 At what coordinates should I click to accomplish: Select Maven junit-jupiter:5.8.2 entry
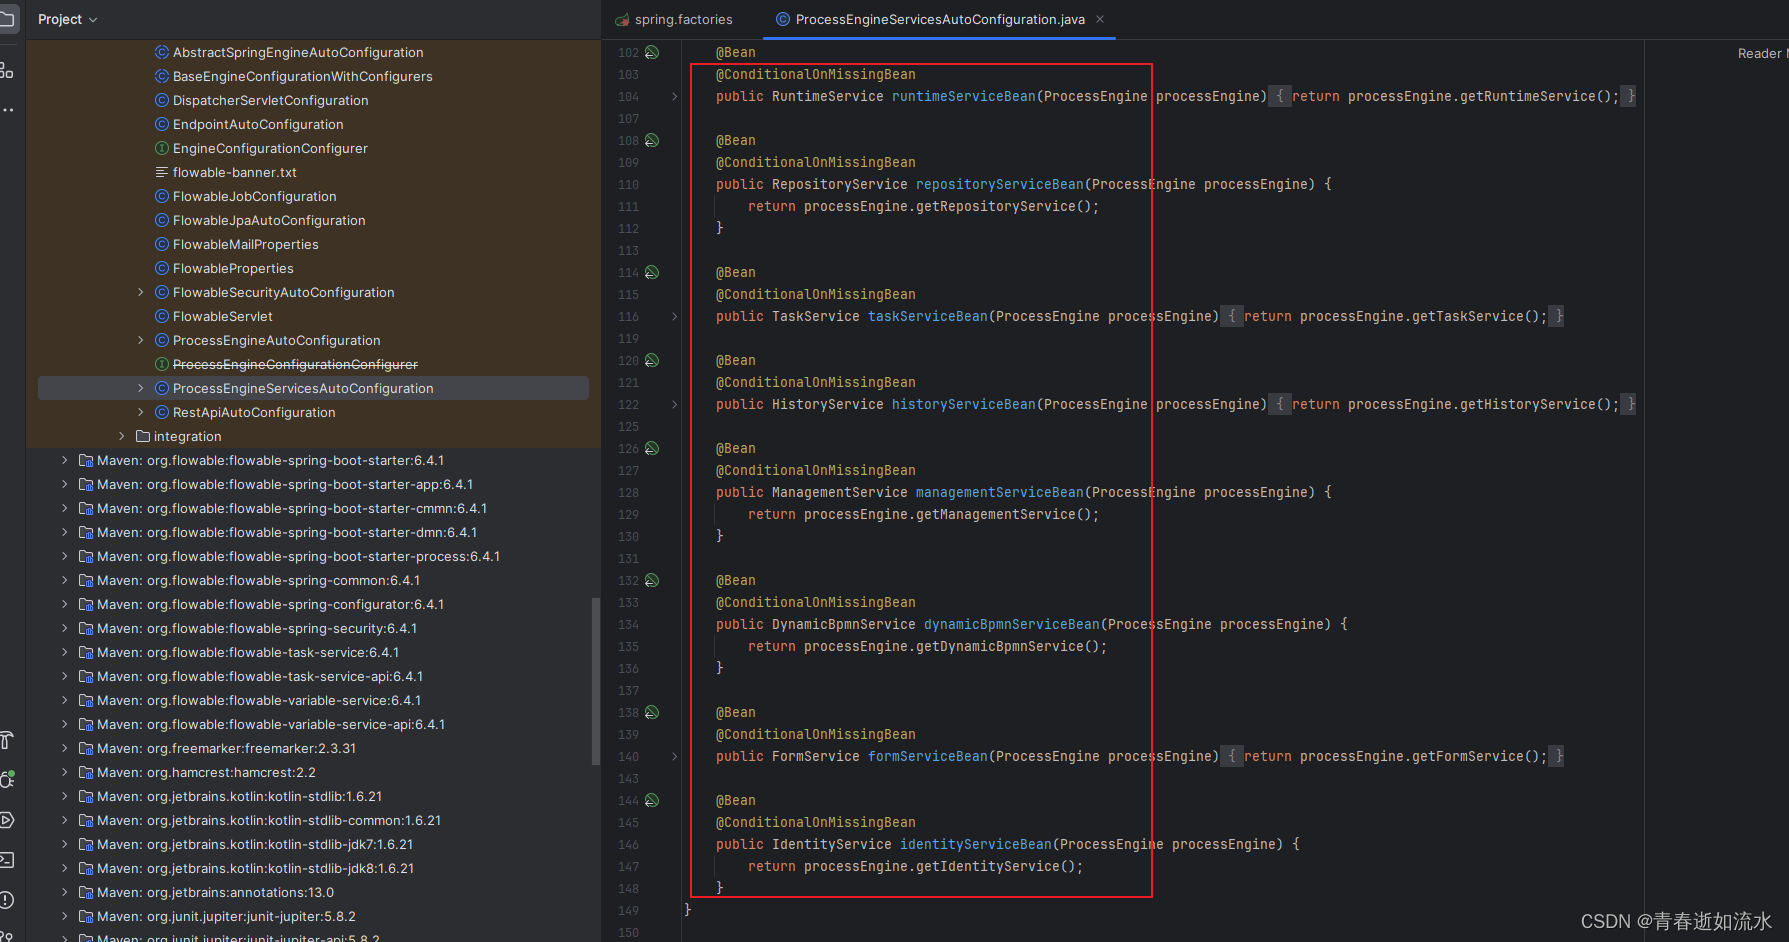[x=226, y=916]
